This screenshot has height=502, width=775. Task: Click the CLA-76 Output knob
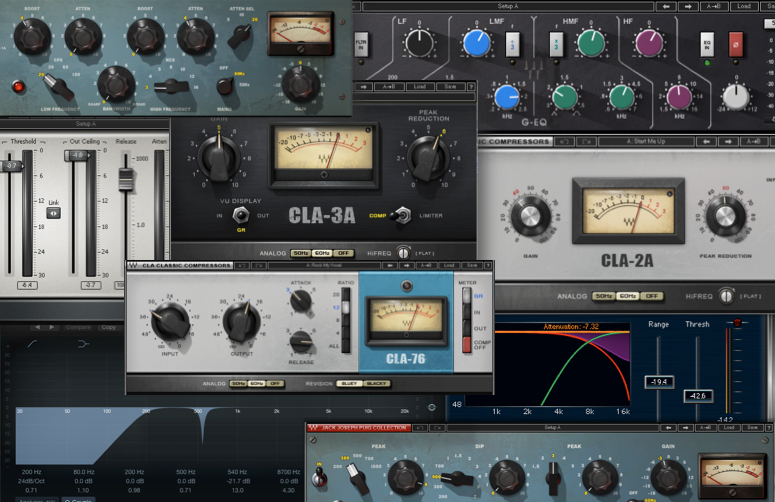point(240,322)
